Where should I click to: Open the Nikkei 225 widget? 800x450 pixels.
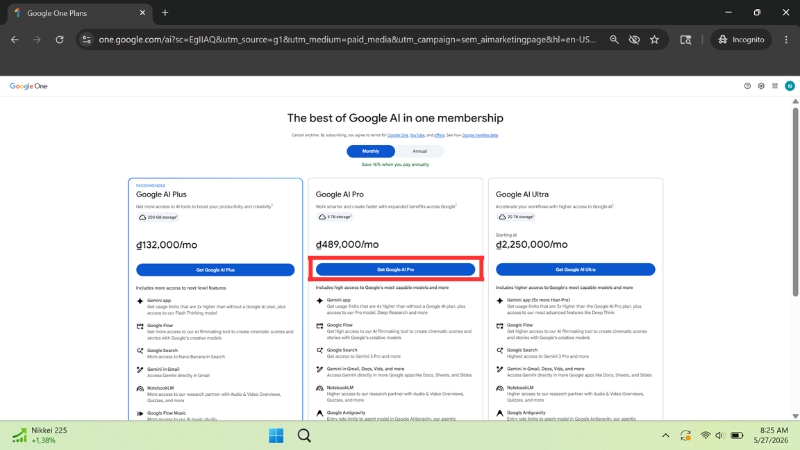pos(40,435)
